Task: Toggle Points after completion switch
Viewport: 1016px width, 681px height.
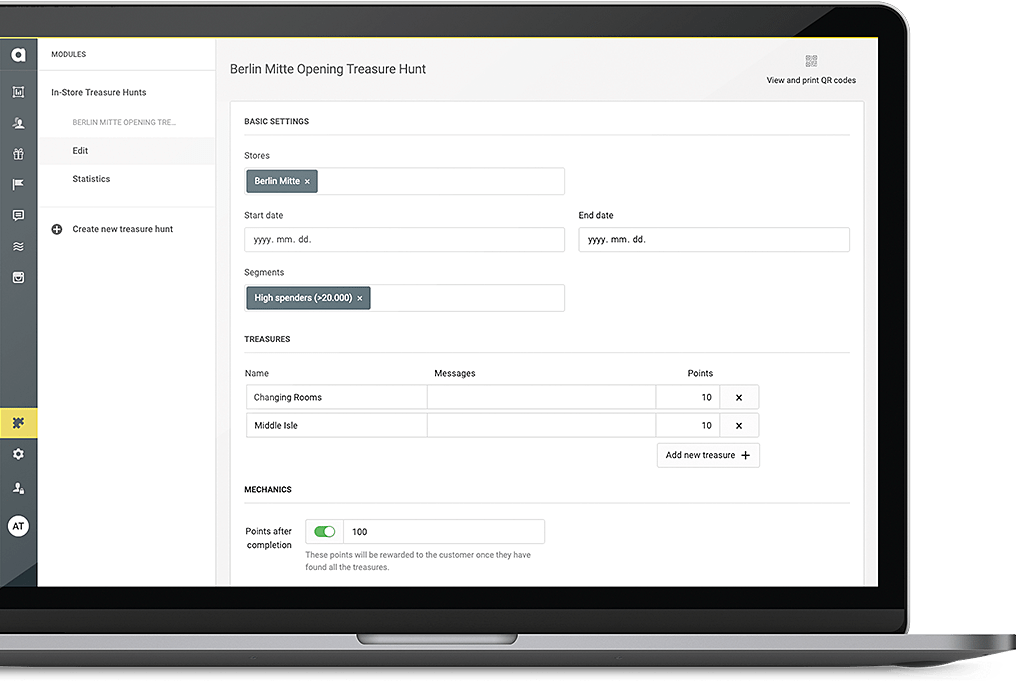Action: [324, 532]
